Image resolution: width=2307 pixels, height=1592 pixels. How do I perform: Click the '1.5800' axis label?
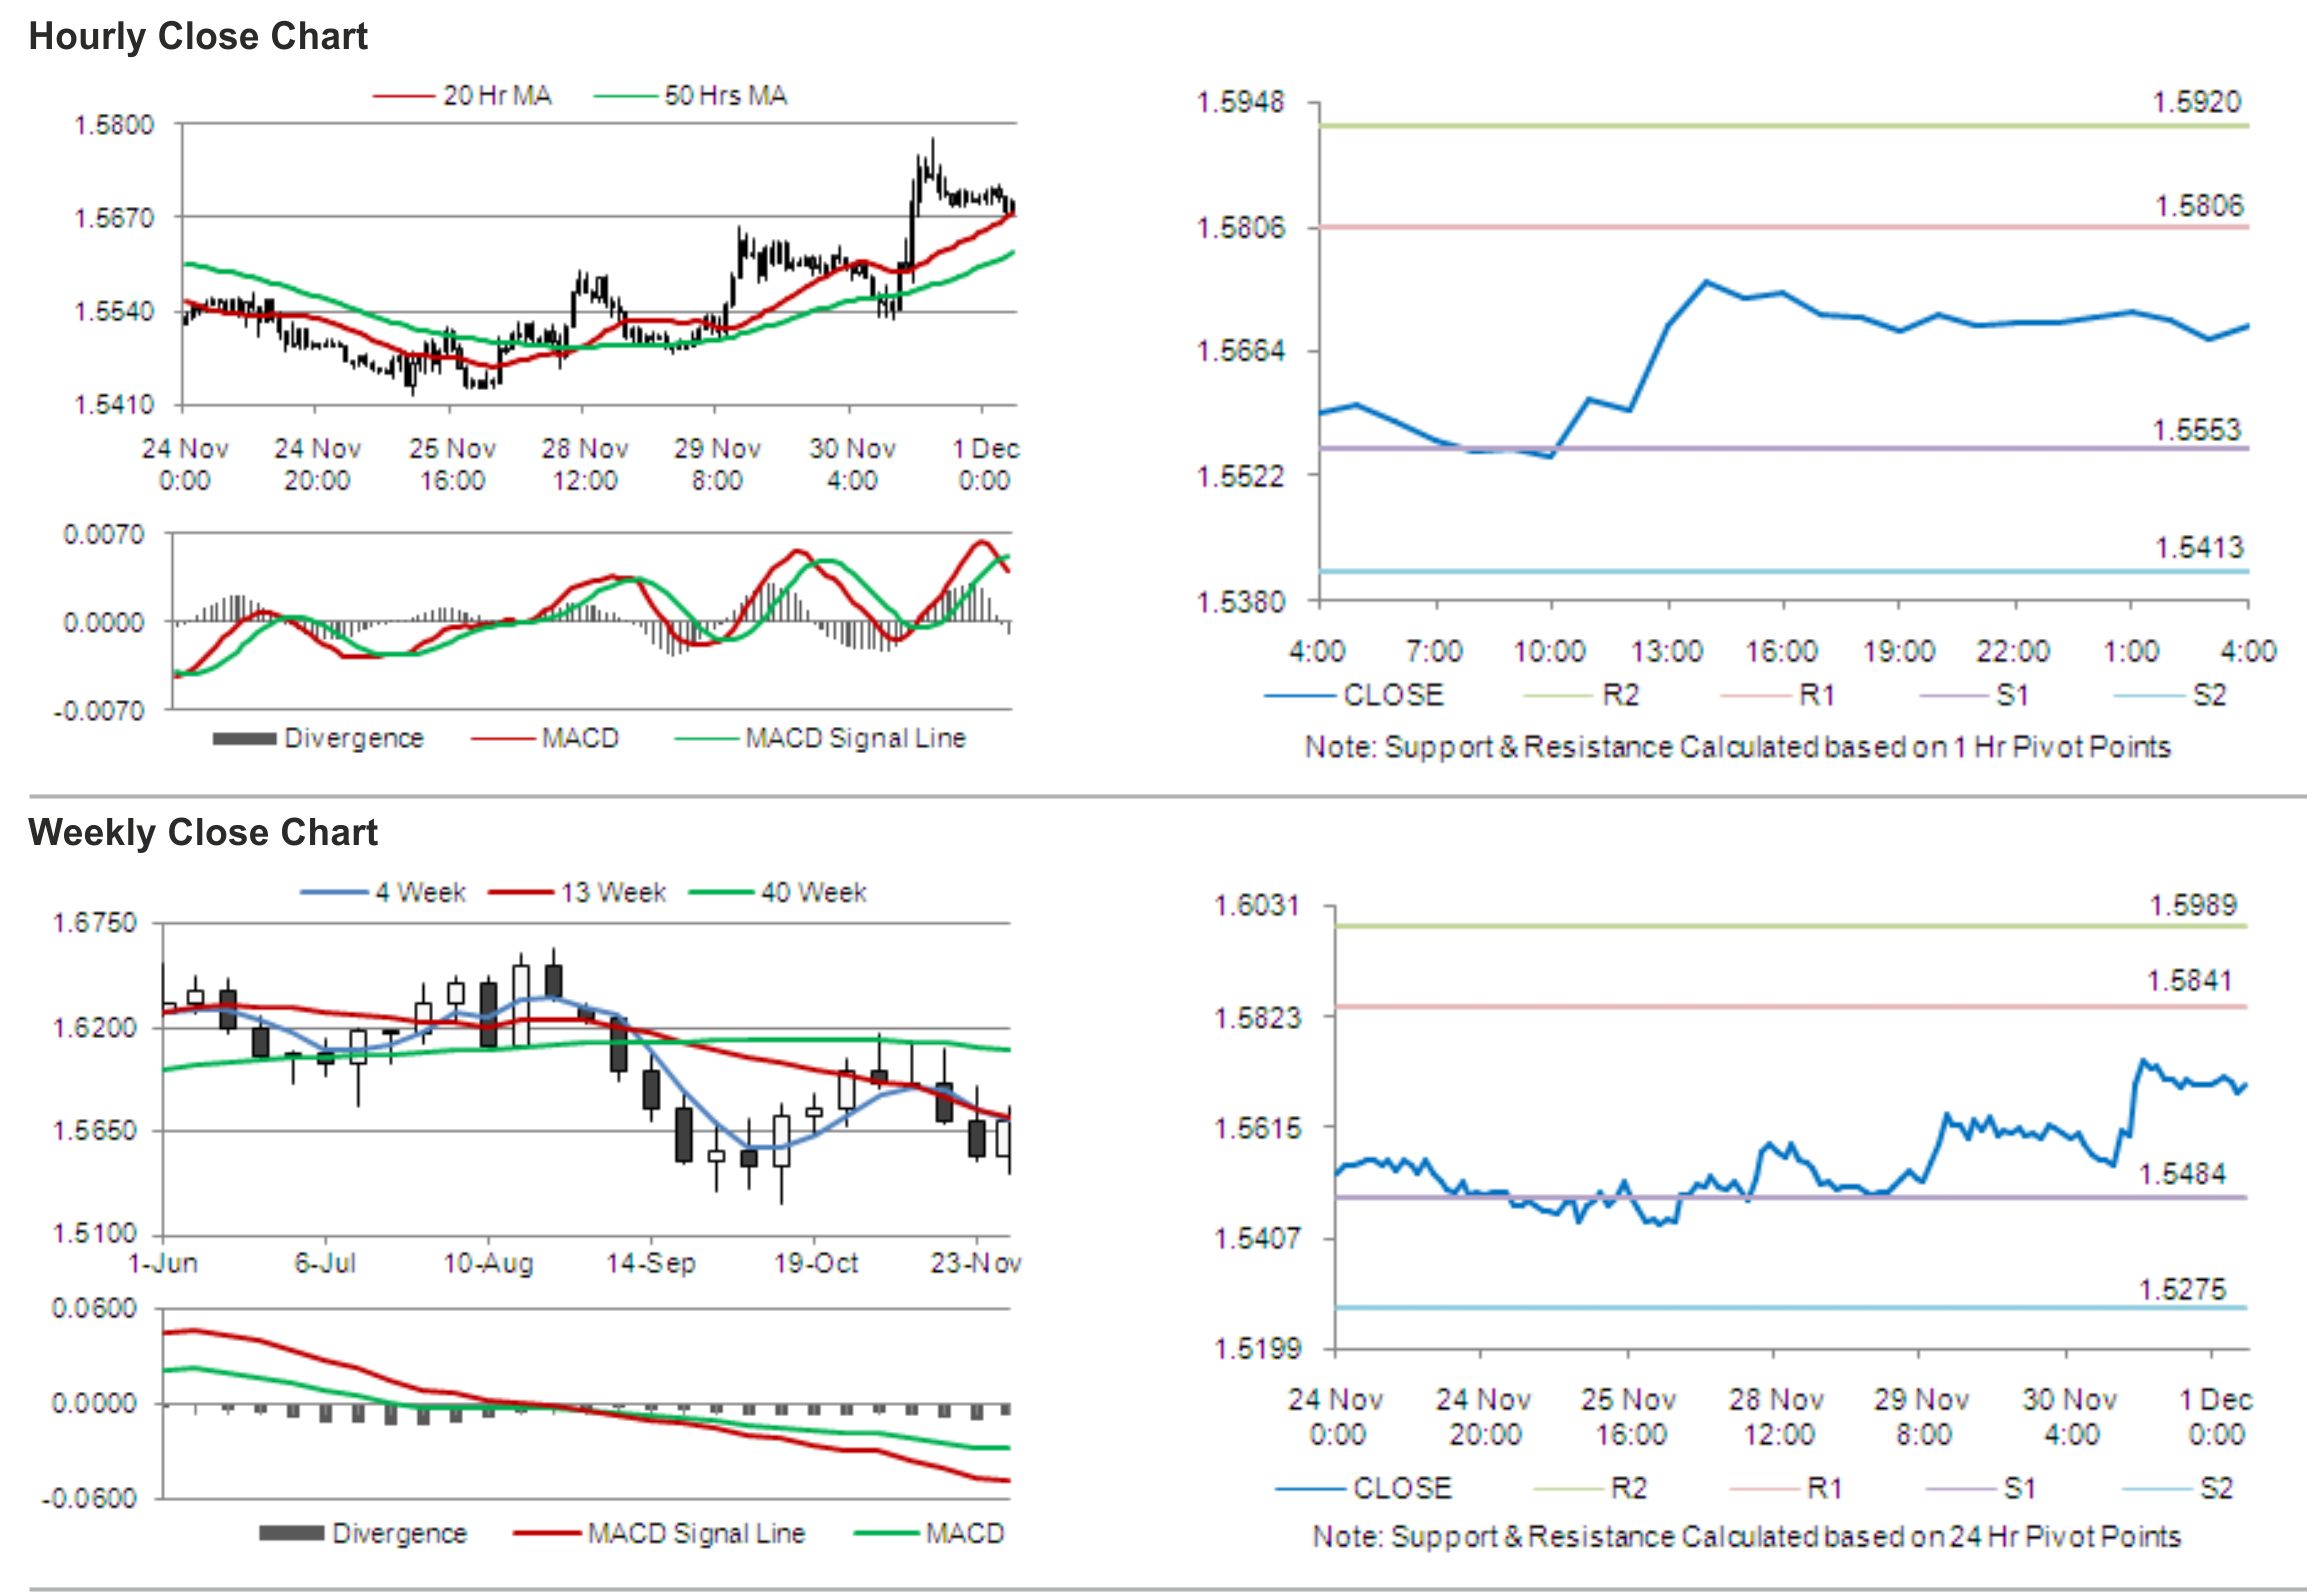pyautogui.click(x=115, y=125)
